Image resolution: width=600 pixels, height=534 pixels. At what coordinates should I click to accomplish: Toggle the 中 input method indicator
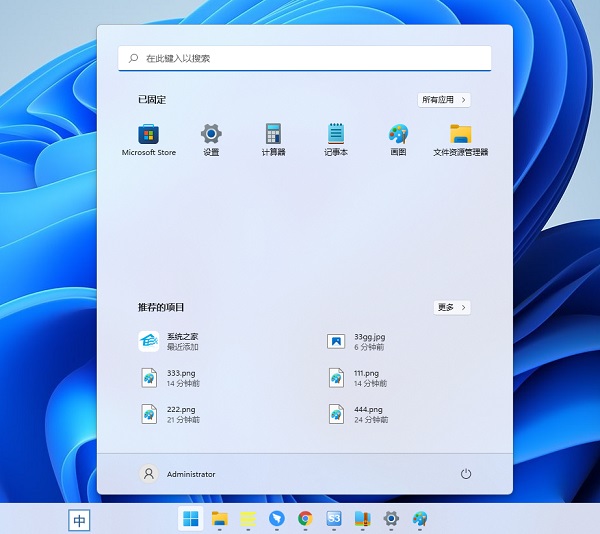80,520
